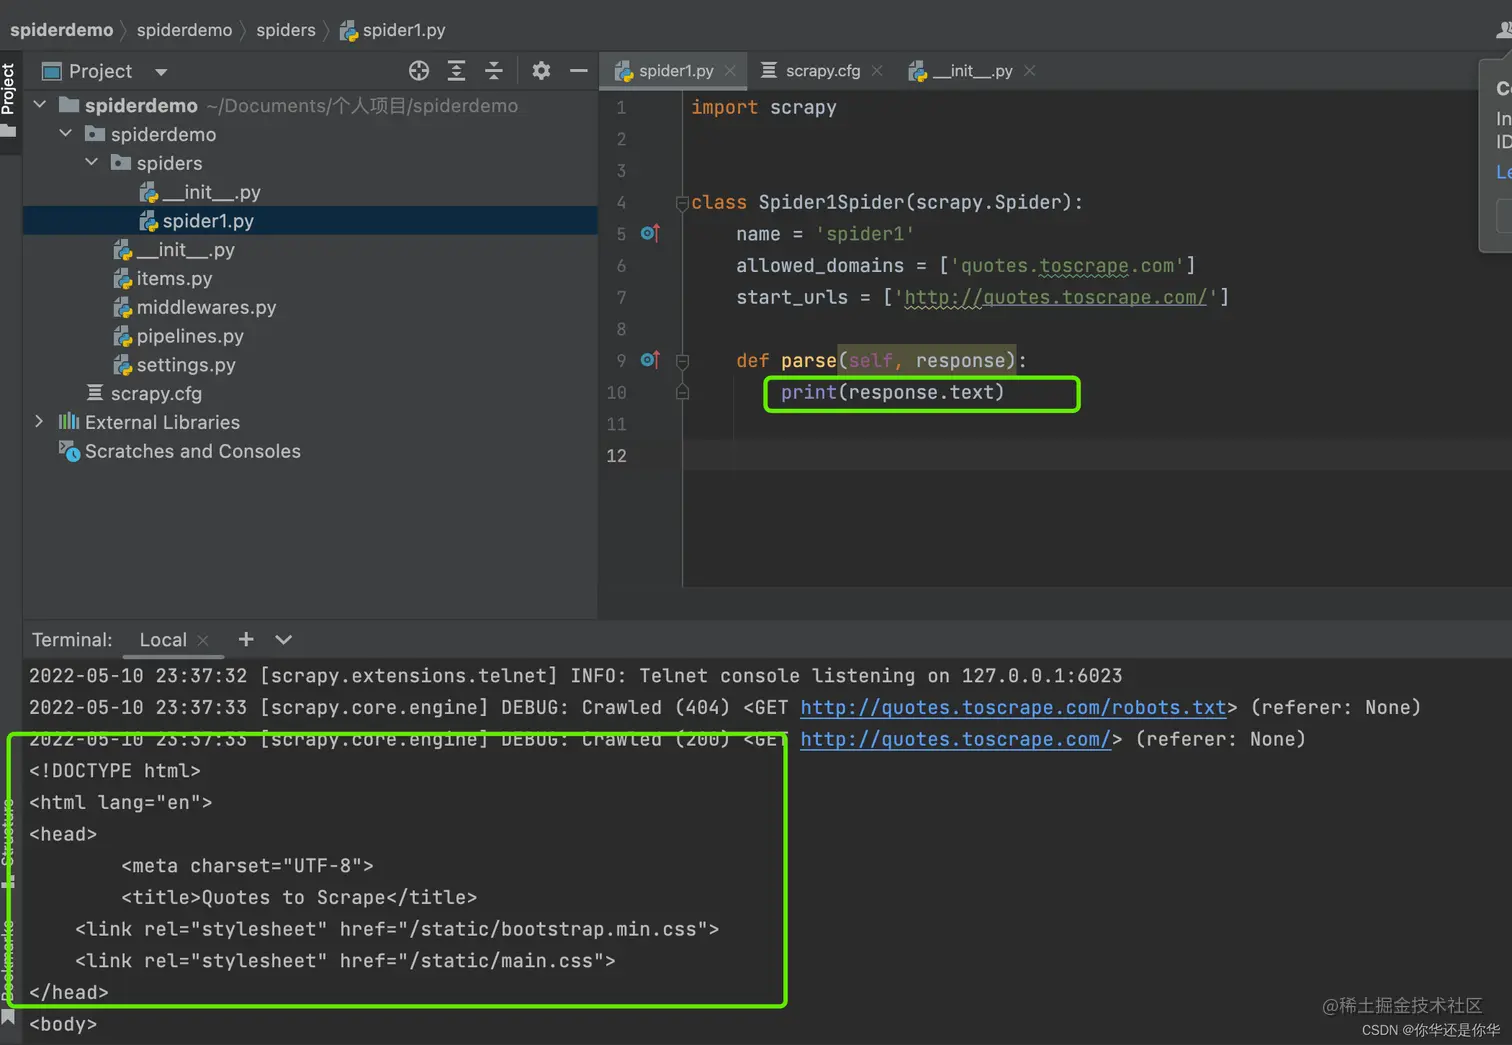
Task: Open __init__.py inside spiders folder
Action: coord(200,192)
